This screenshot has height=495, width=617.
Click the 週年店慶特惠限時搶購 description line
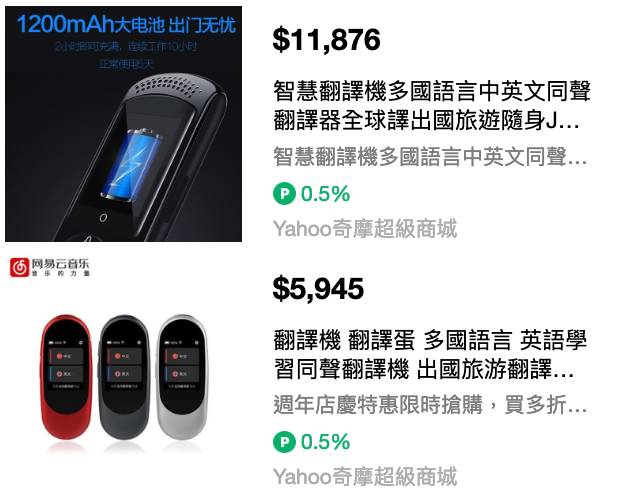(430, 404)
